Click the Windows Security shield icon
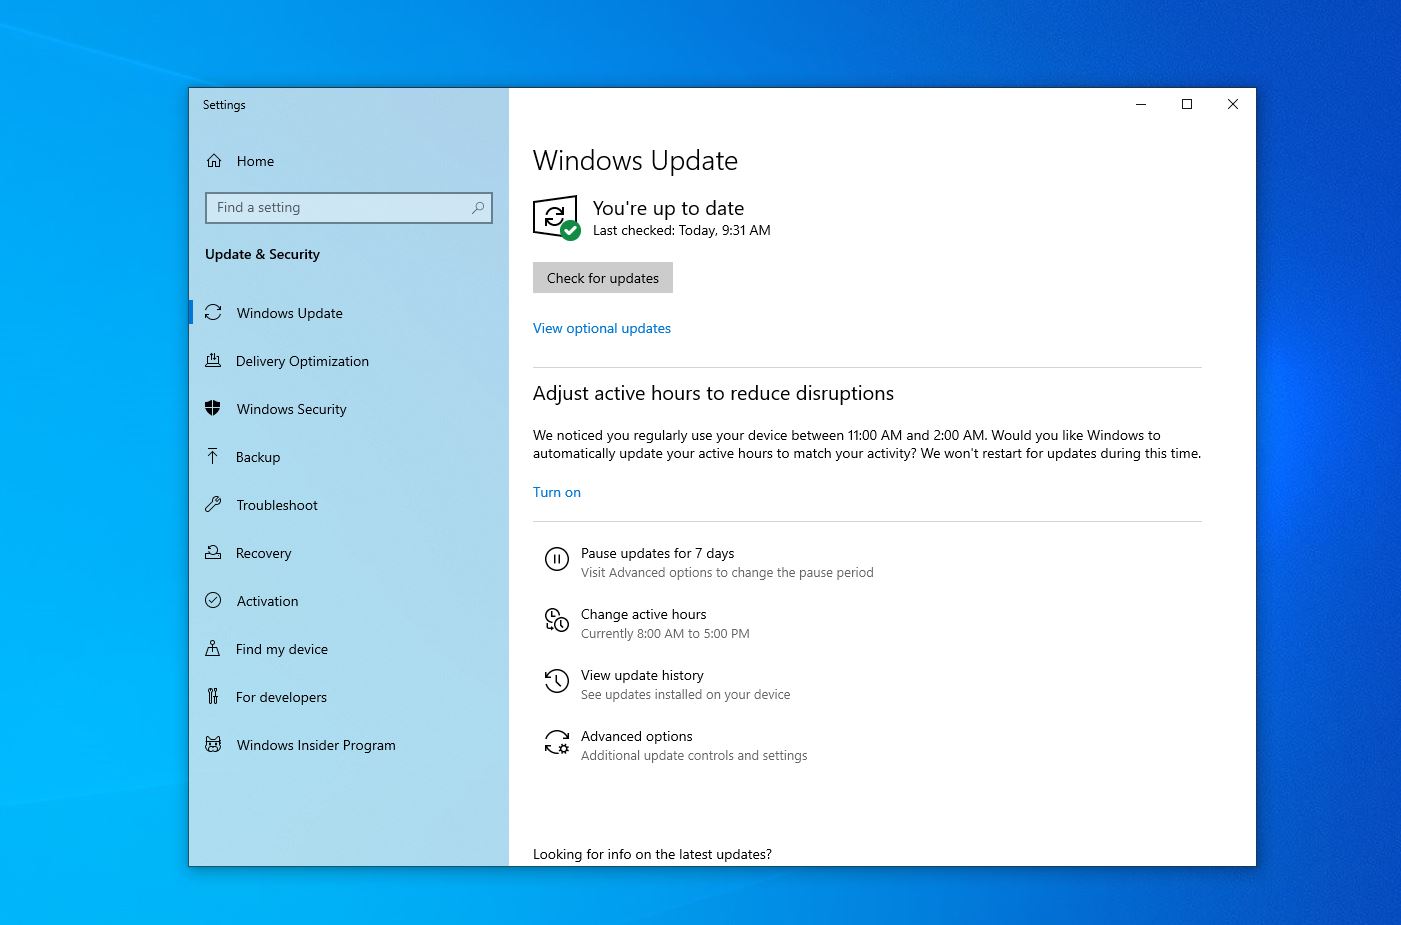This screenshot has height=925, width=1401. (x=213, y=408)
